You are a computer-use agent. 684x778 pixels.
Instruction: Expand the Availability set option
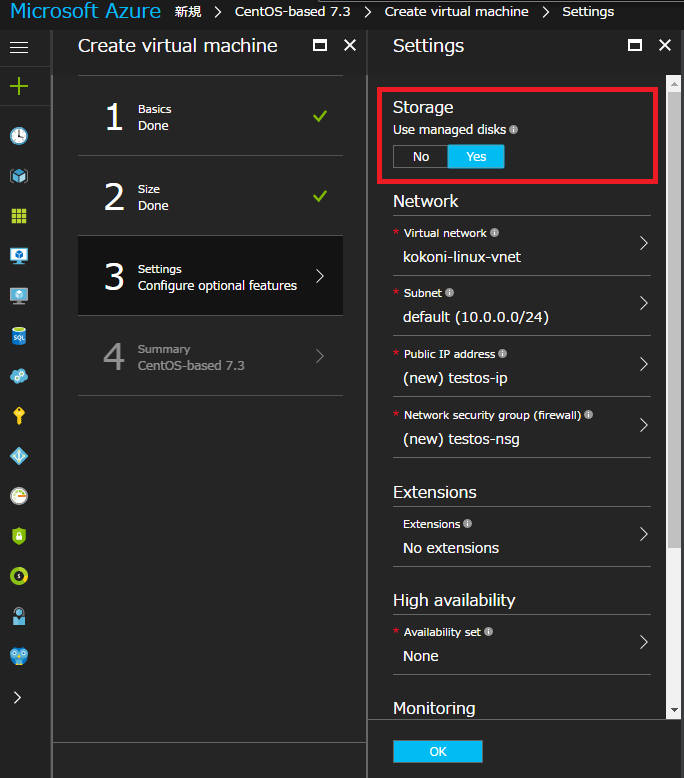tap(522, 645)
